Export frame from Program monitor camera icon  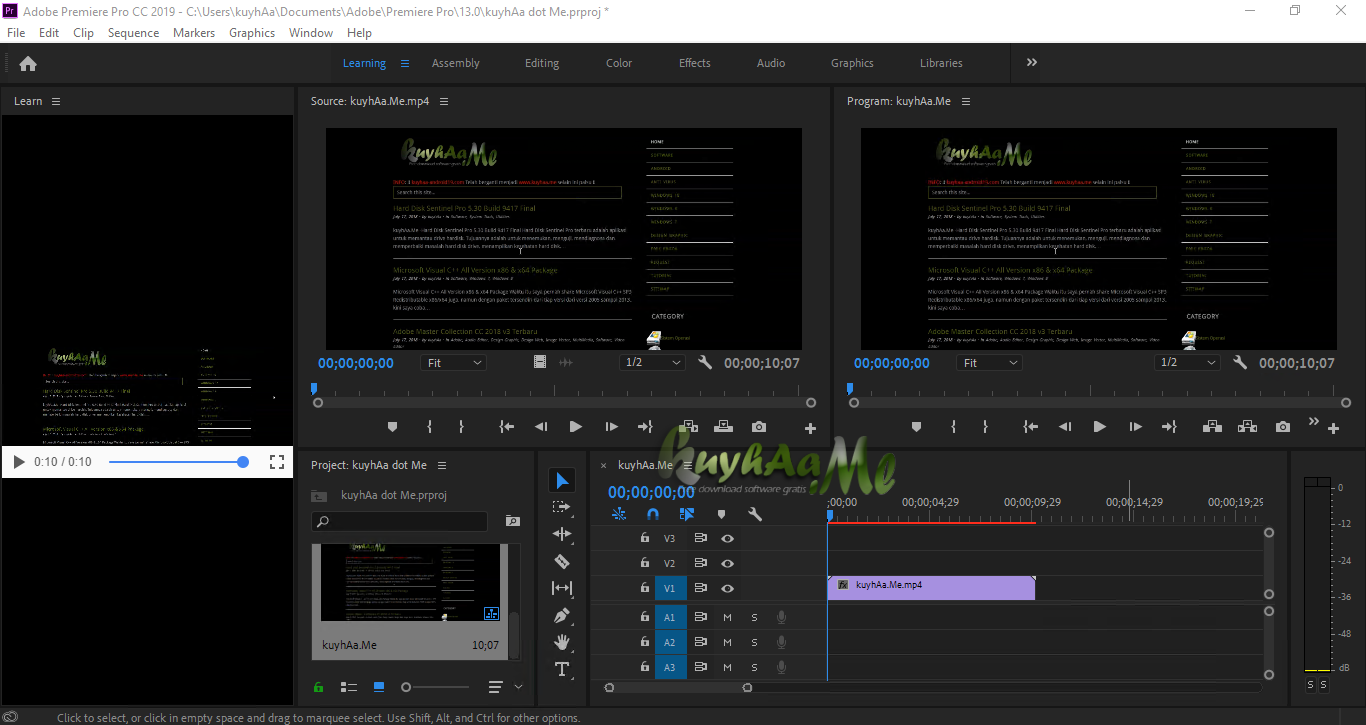point(1283,427)
